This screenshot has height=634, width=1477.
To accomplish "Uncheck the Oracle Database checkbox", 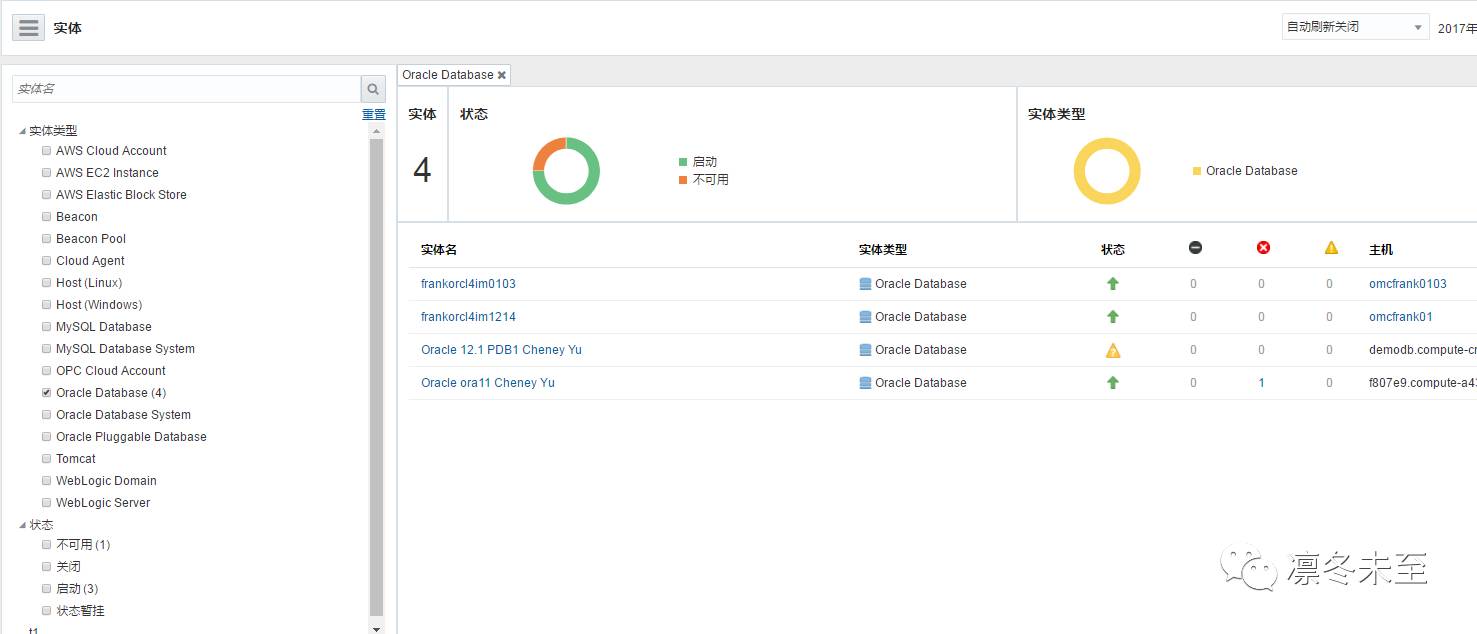I will click(x=46, y=393).
